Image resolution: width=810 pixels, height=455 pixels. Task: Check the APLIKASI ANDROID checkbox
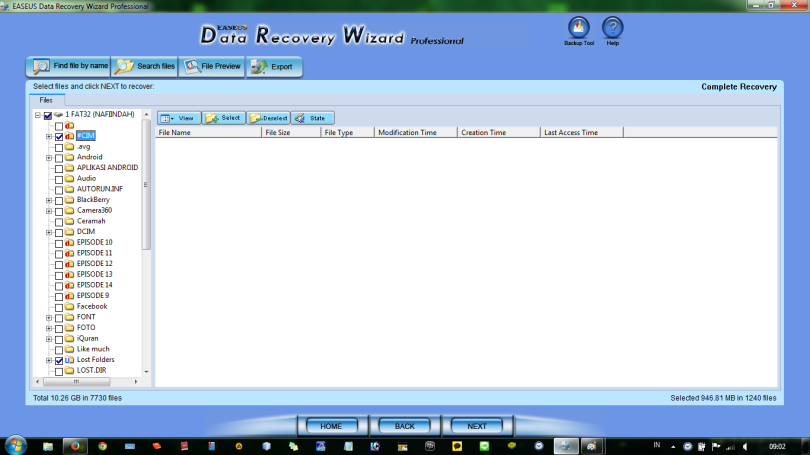59,168
